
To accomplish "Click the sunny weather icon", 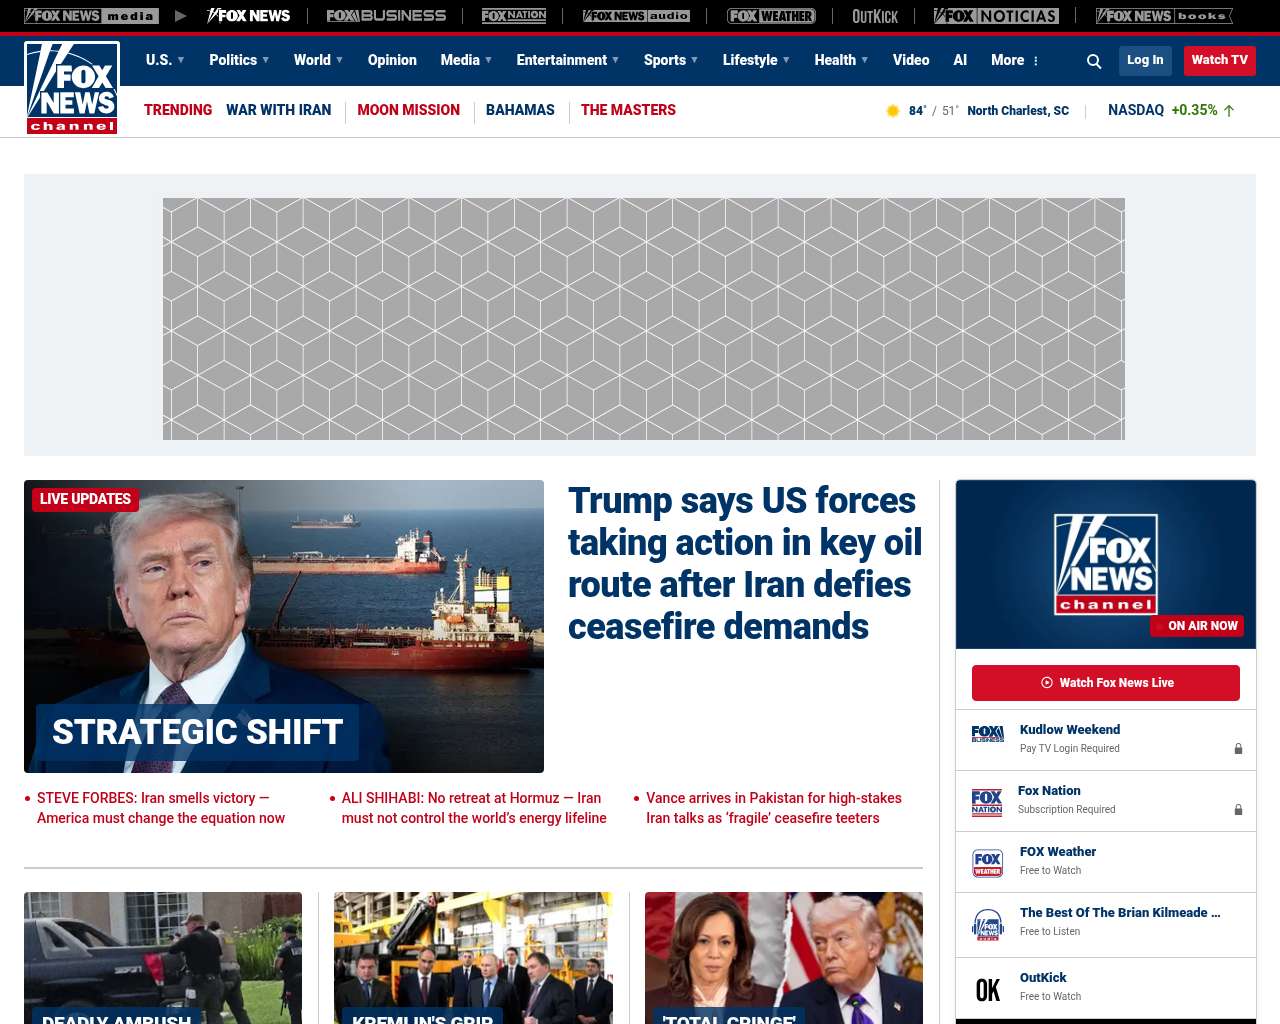I will point(893,111).
